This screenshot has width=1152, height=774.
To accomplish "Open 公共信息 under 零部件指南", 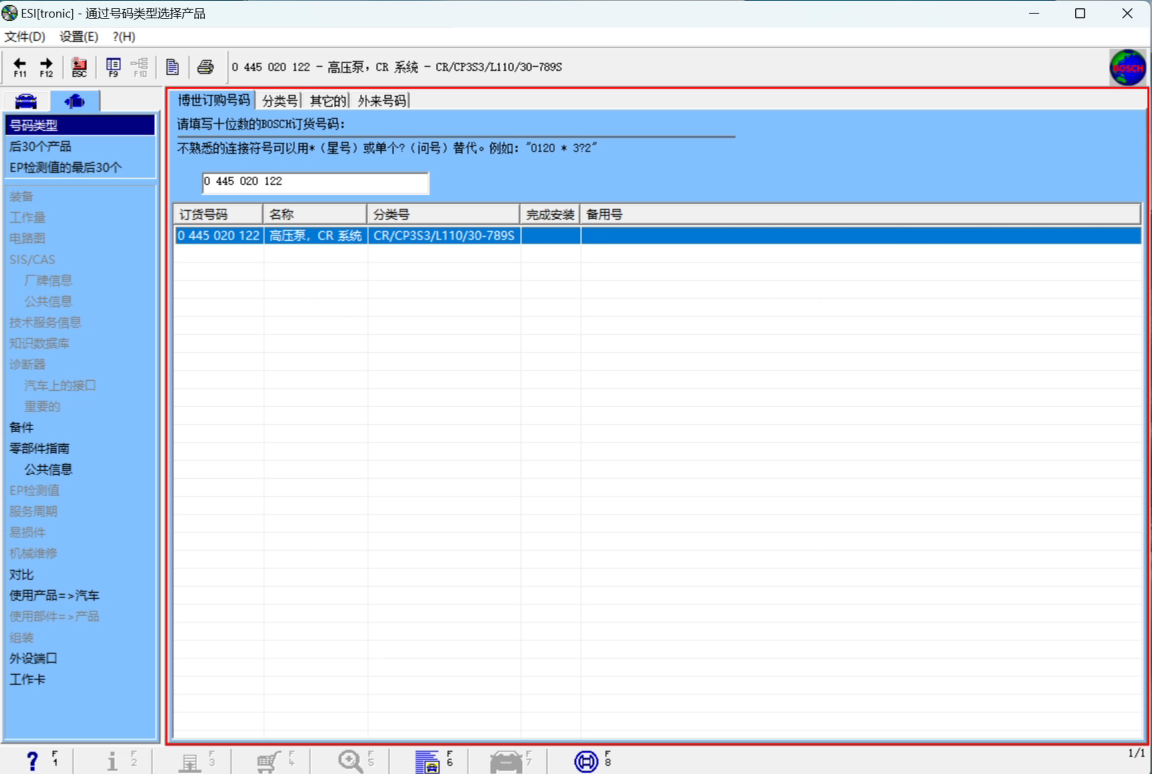I will [x=48, y=469].
